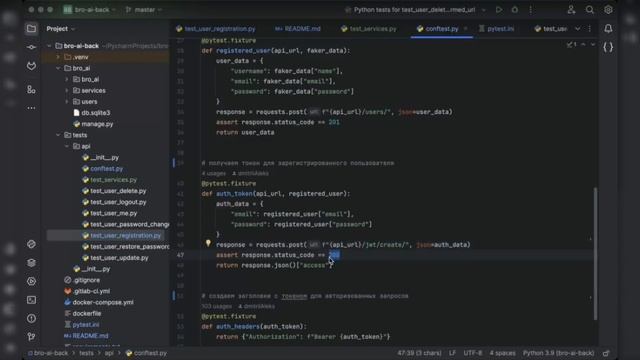
Task: Open the Python Console icon in left sidebar
Action: 31,244
